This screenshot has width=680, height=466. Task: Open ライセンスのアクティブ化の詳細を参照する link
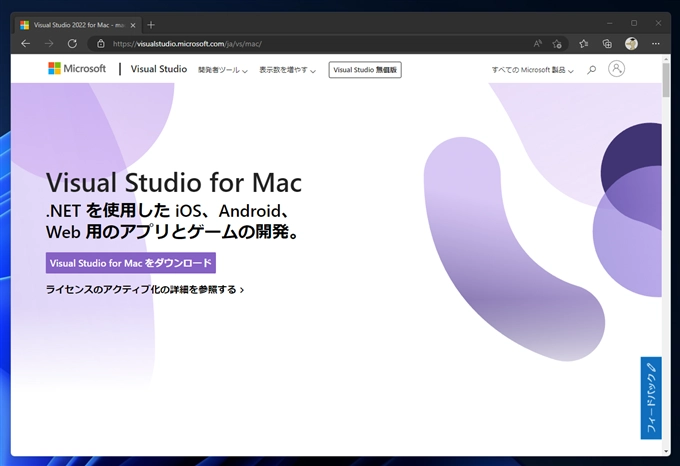click(145, 290)
